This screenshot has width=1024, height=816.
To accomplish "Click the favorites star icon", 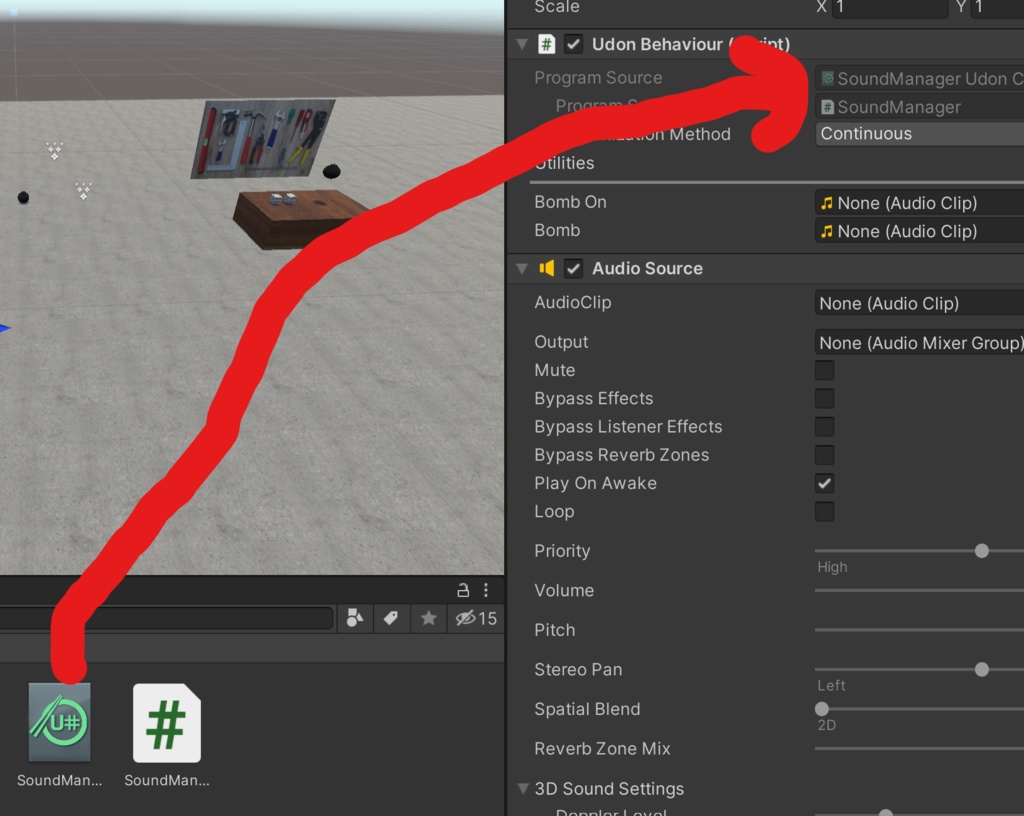I will pyautogui.click(x=428, y=618).
